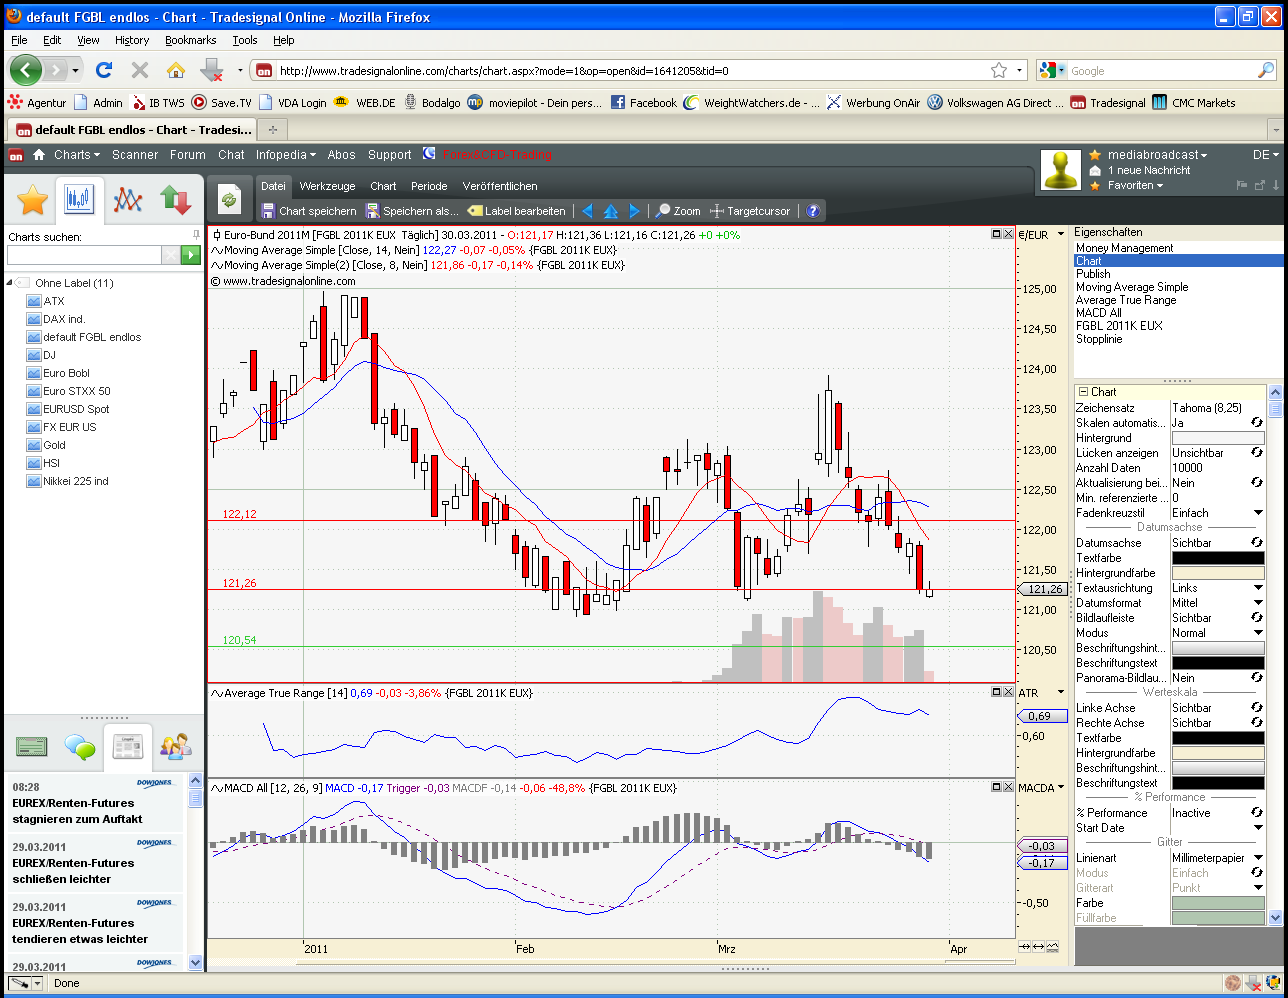1288x998 pixels.
Task: Click the Label bearbeiten tag icon
Action: pyautogui.click(x=475, y=211)
